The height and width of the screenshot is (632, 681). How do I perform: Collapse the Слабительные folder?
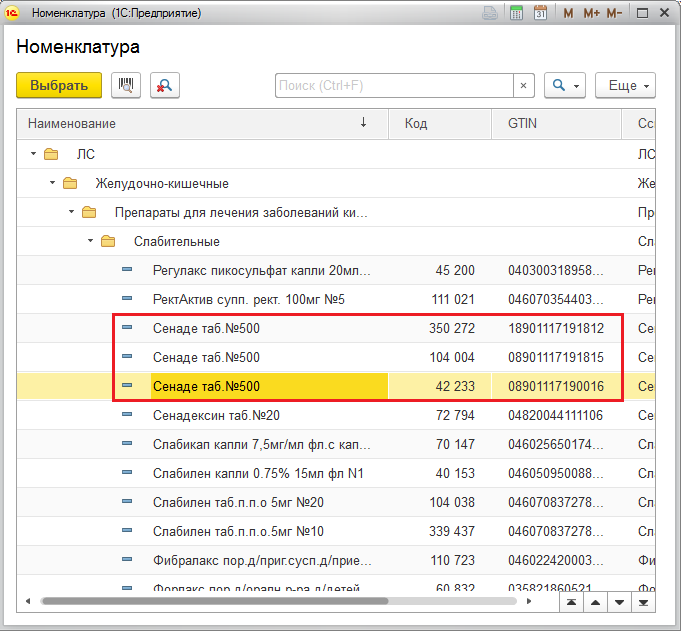pos(91,242)
